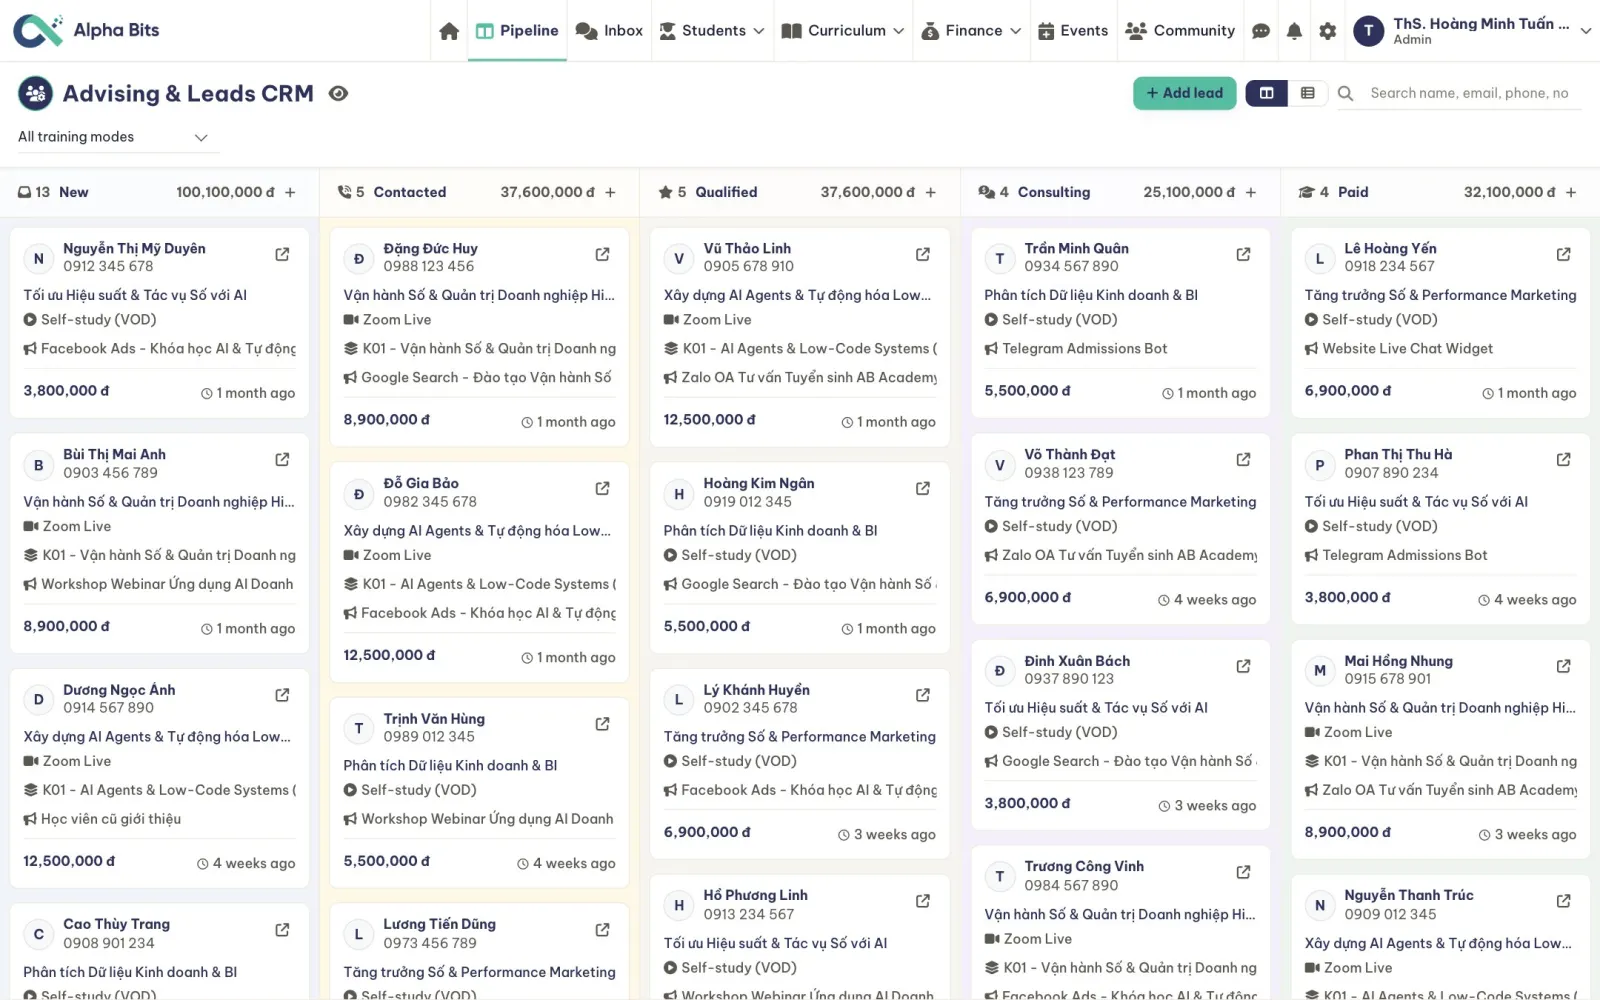Switch to kanban board view
The height and width of the screenshot is (1000, 1600).
click(x=1266, y=93)
